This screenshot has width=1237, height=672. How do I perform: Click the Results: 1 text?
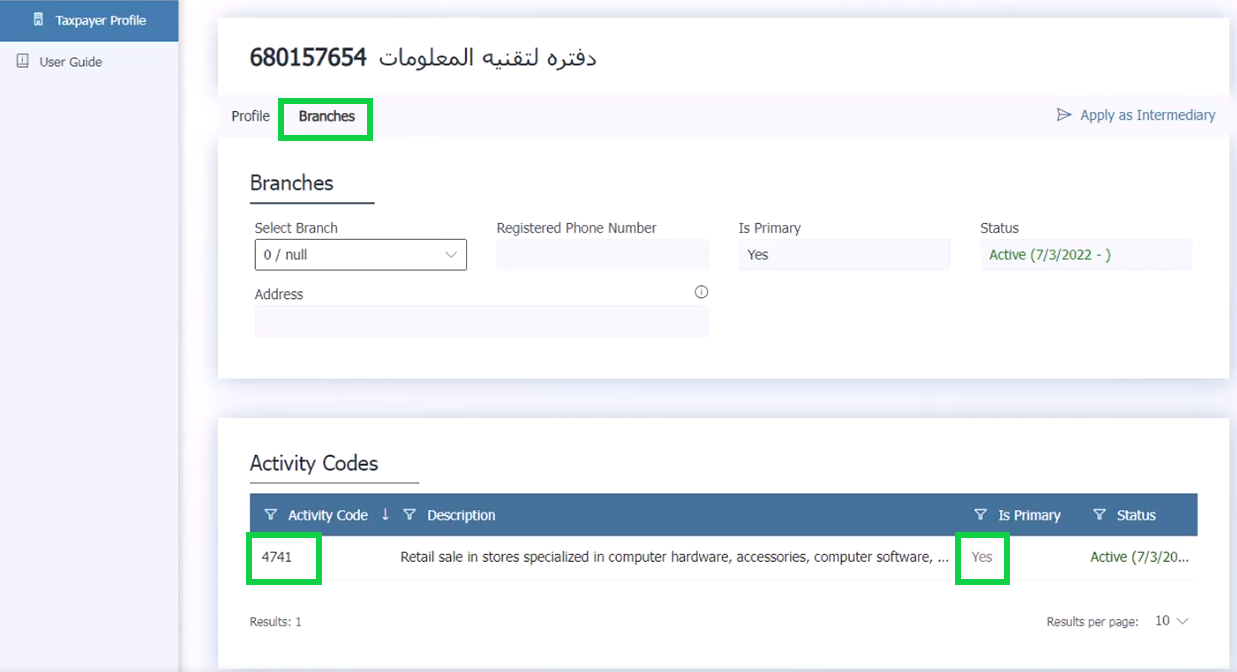tap(275, 622)
